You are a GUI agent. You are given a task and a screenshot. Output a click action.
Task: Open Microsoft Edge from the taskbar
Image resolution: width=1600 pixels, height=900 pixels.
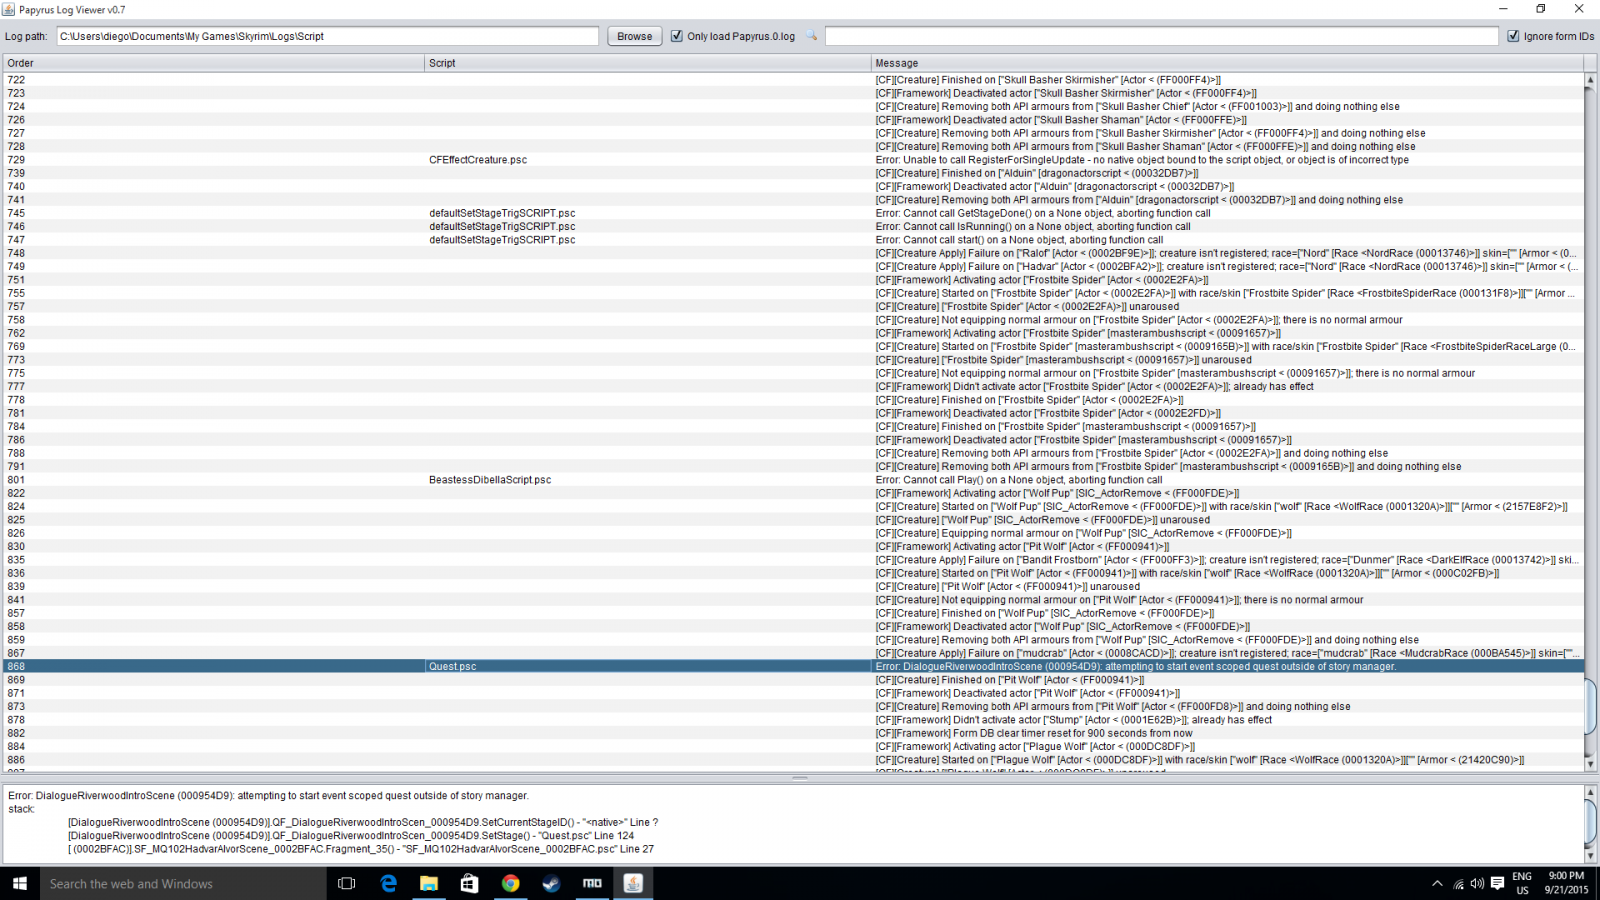coord(388,883)
